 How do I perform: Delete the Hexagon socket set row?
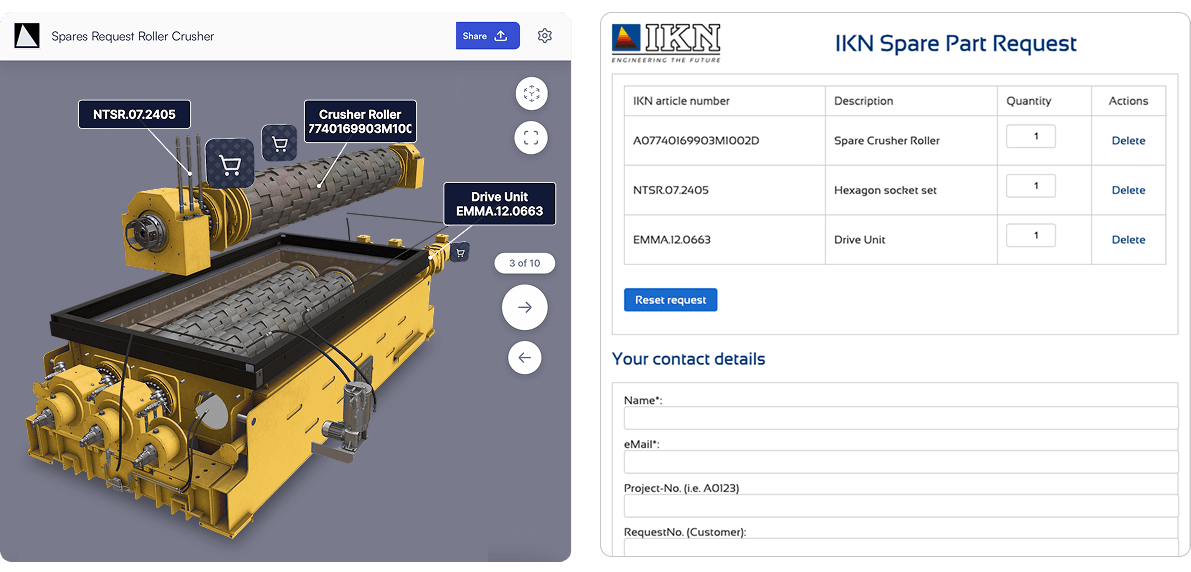coord(1128,190)
